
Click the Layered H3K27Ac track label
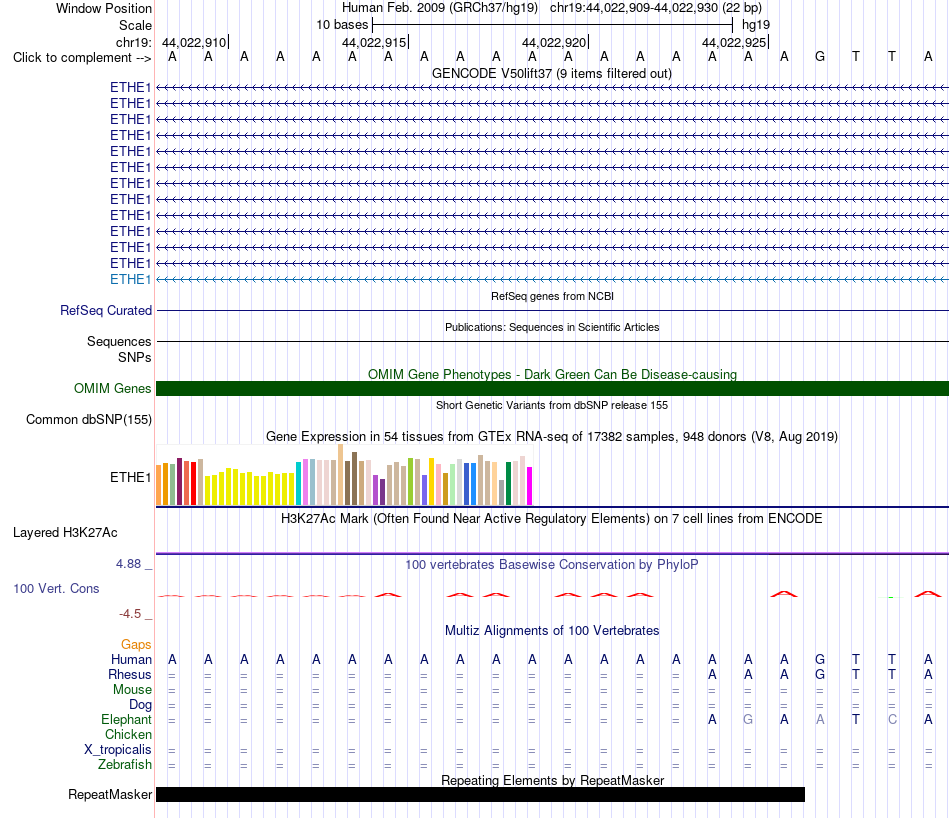click(x=65, y=533)
